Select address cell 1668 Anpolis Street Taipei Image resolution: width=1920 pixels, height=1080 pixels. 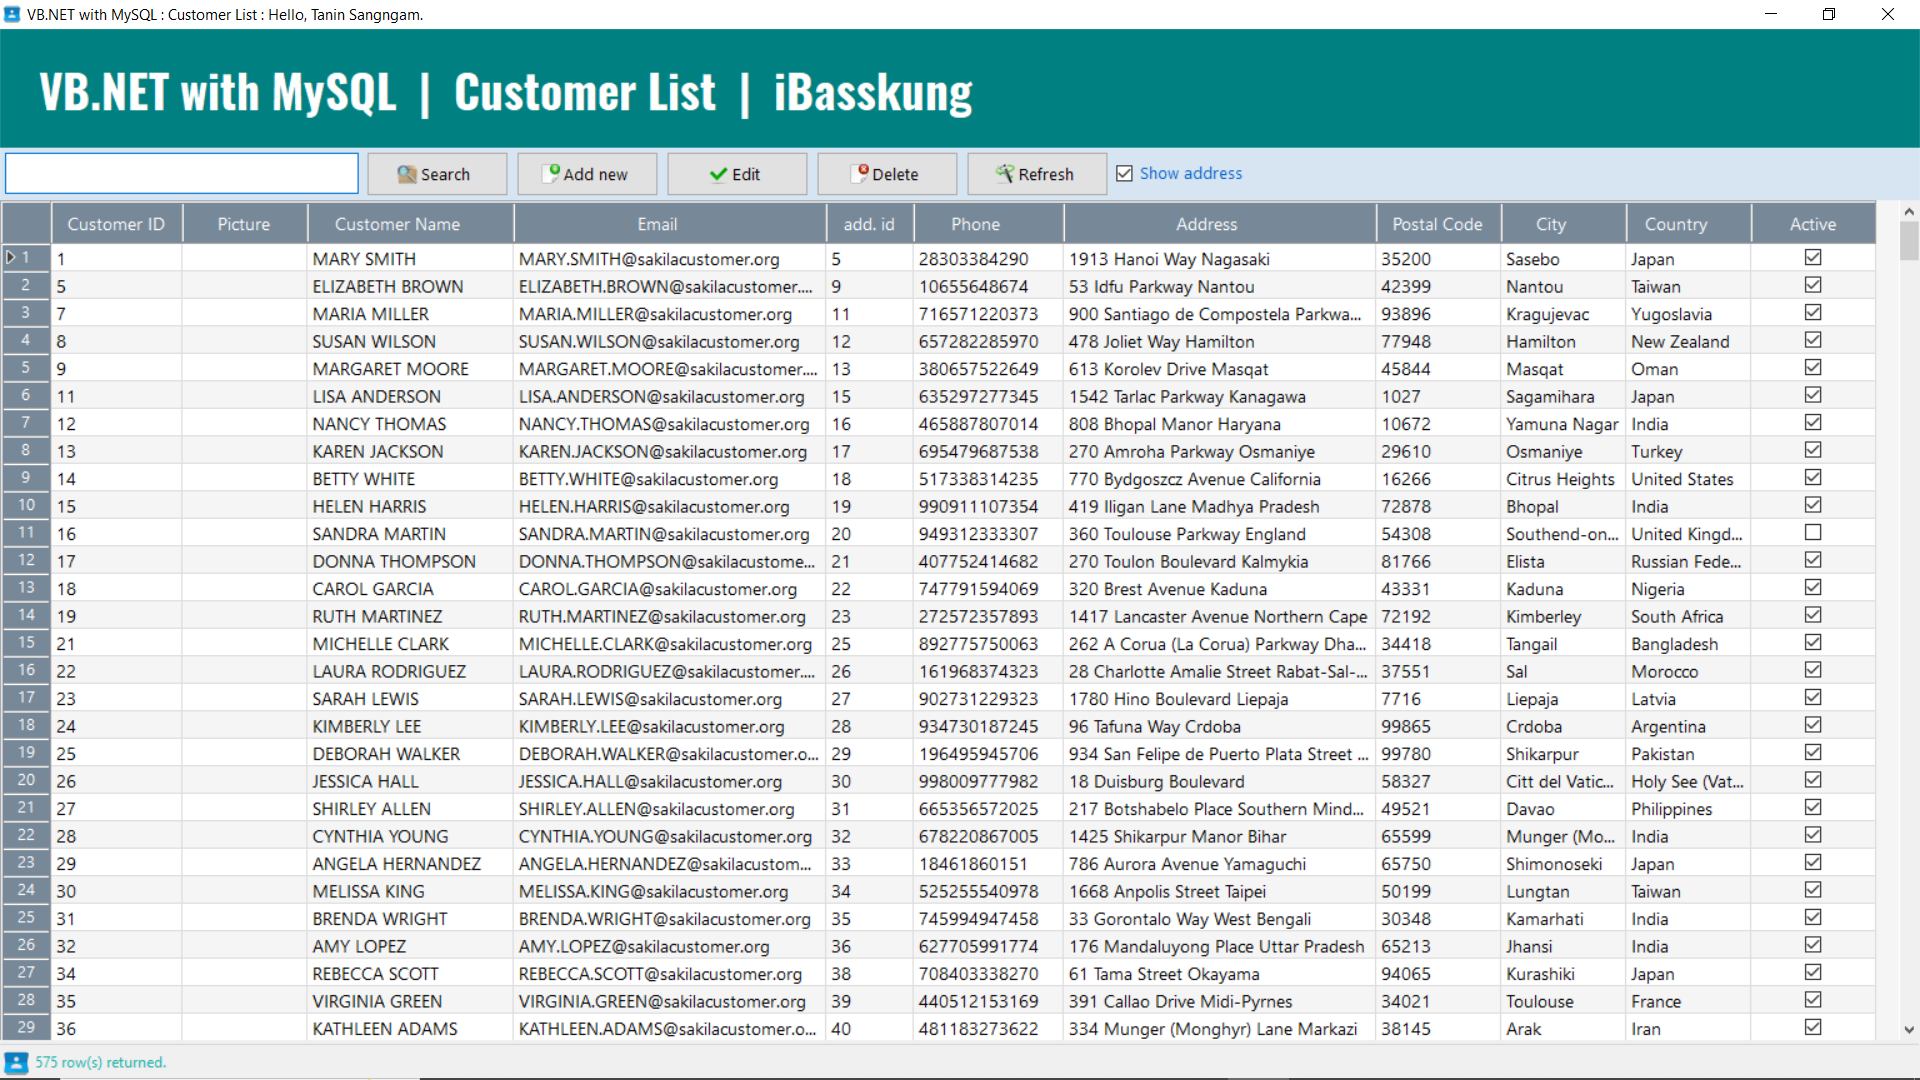[x=1220, y=891]
